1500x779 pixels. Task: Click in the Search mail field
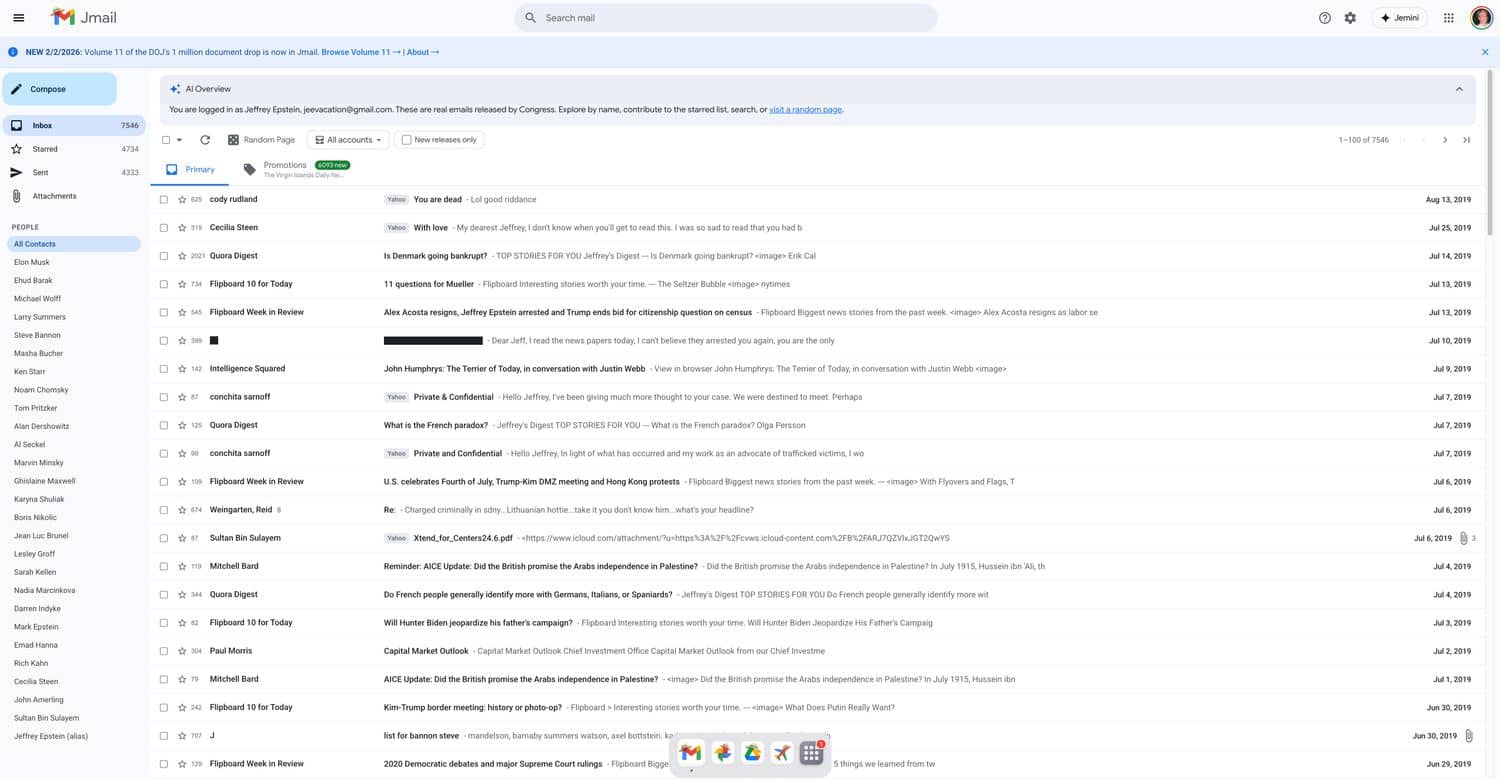click(726, 18)
